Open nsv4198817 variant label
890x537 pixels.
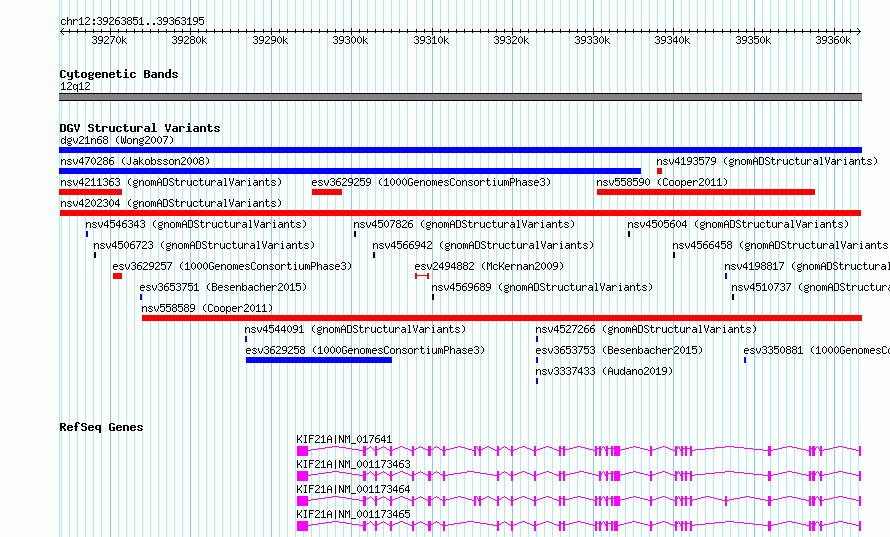pyautogui.click(x=807, y=266)
